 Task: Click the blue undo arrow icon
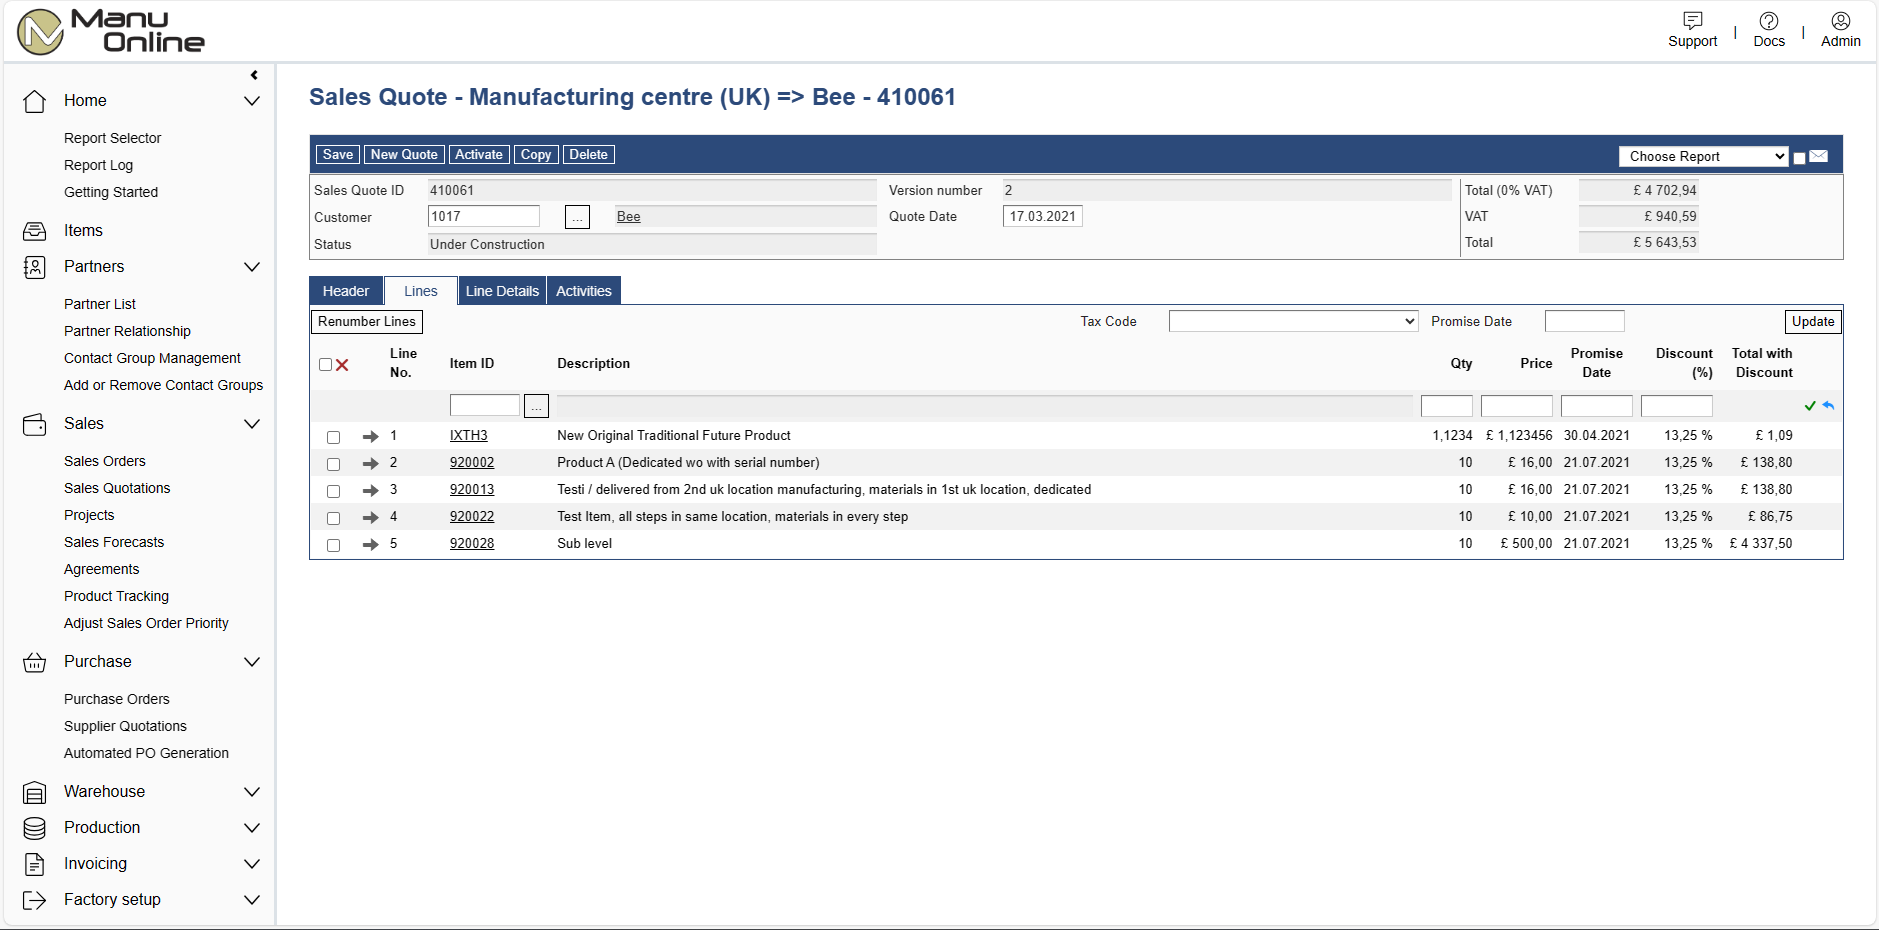click(x=1828, y=406)
